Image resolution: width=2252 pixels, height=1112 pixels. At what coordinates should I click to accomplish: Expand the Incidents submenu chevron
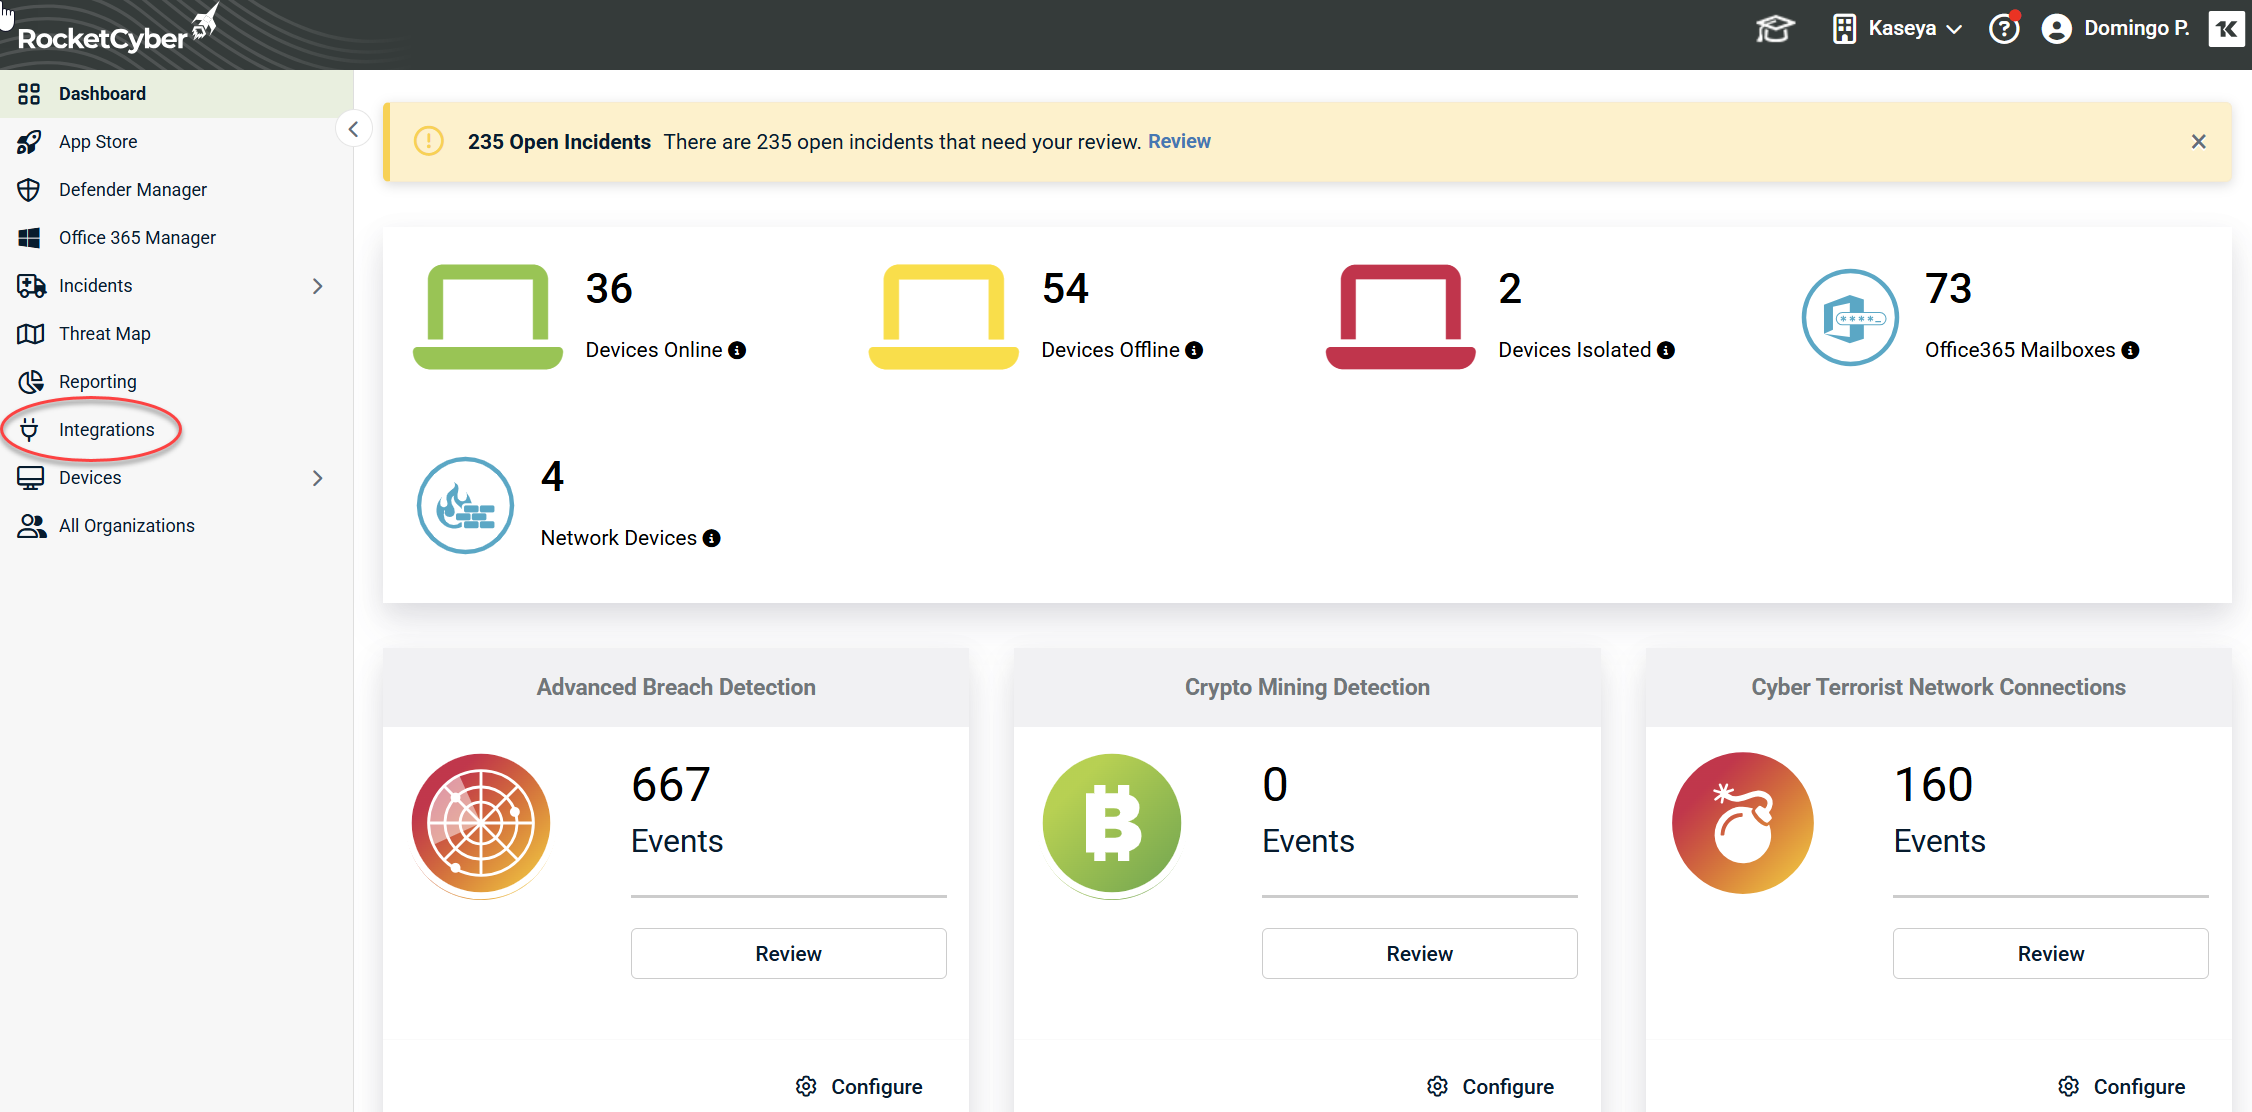318,286
